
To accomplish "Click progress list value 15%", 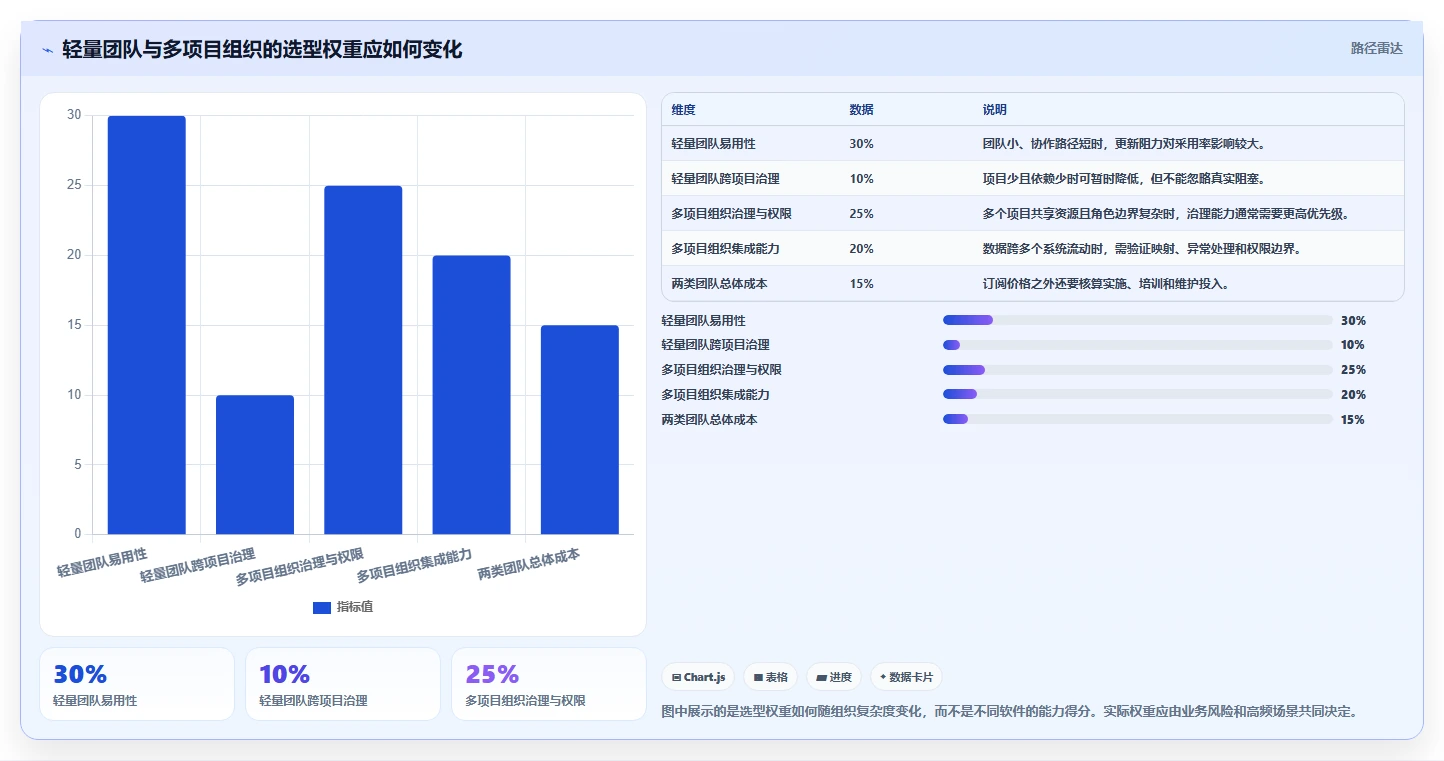I will tap(1353, 420).
